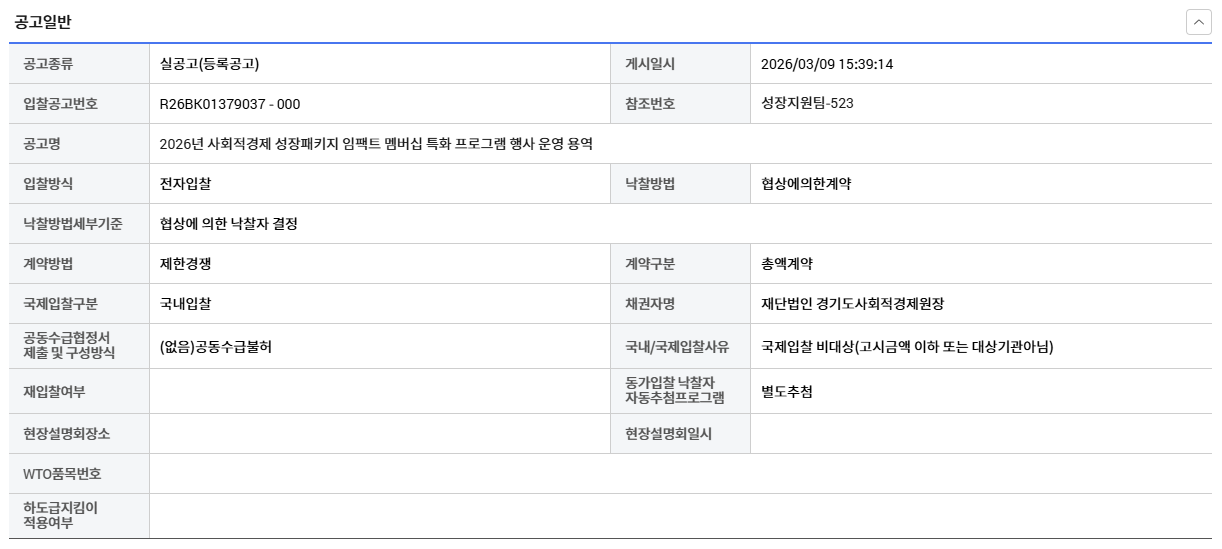Click the reference number 성장지원팀-523

[807, 103]
